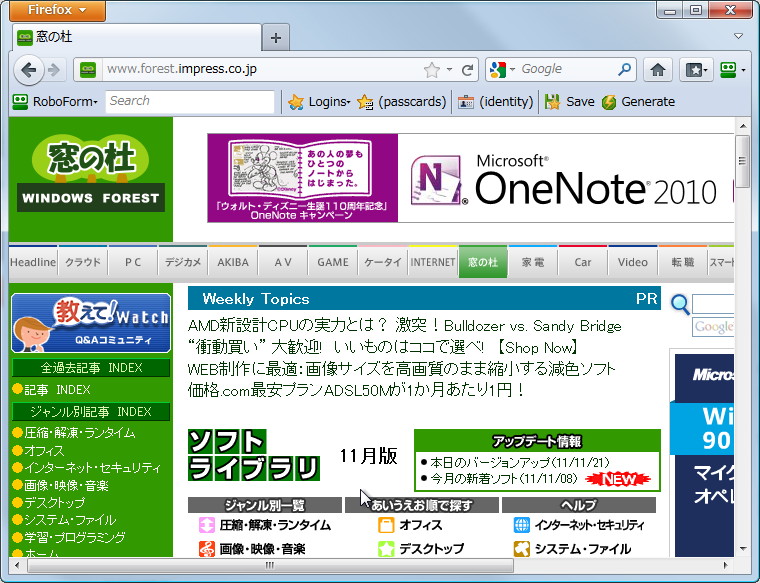Reload the page with the refresh icon

click(467, 70)
